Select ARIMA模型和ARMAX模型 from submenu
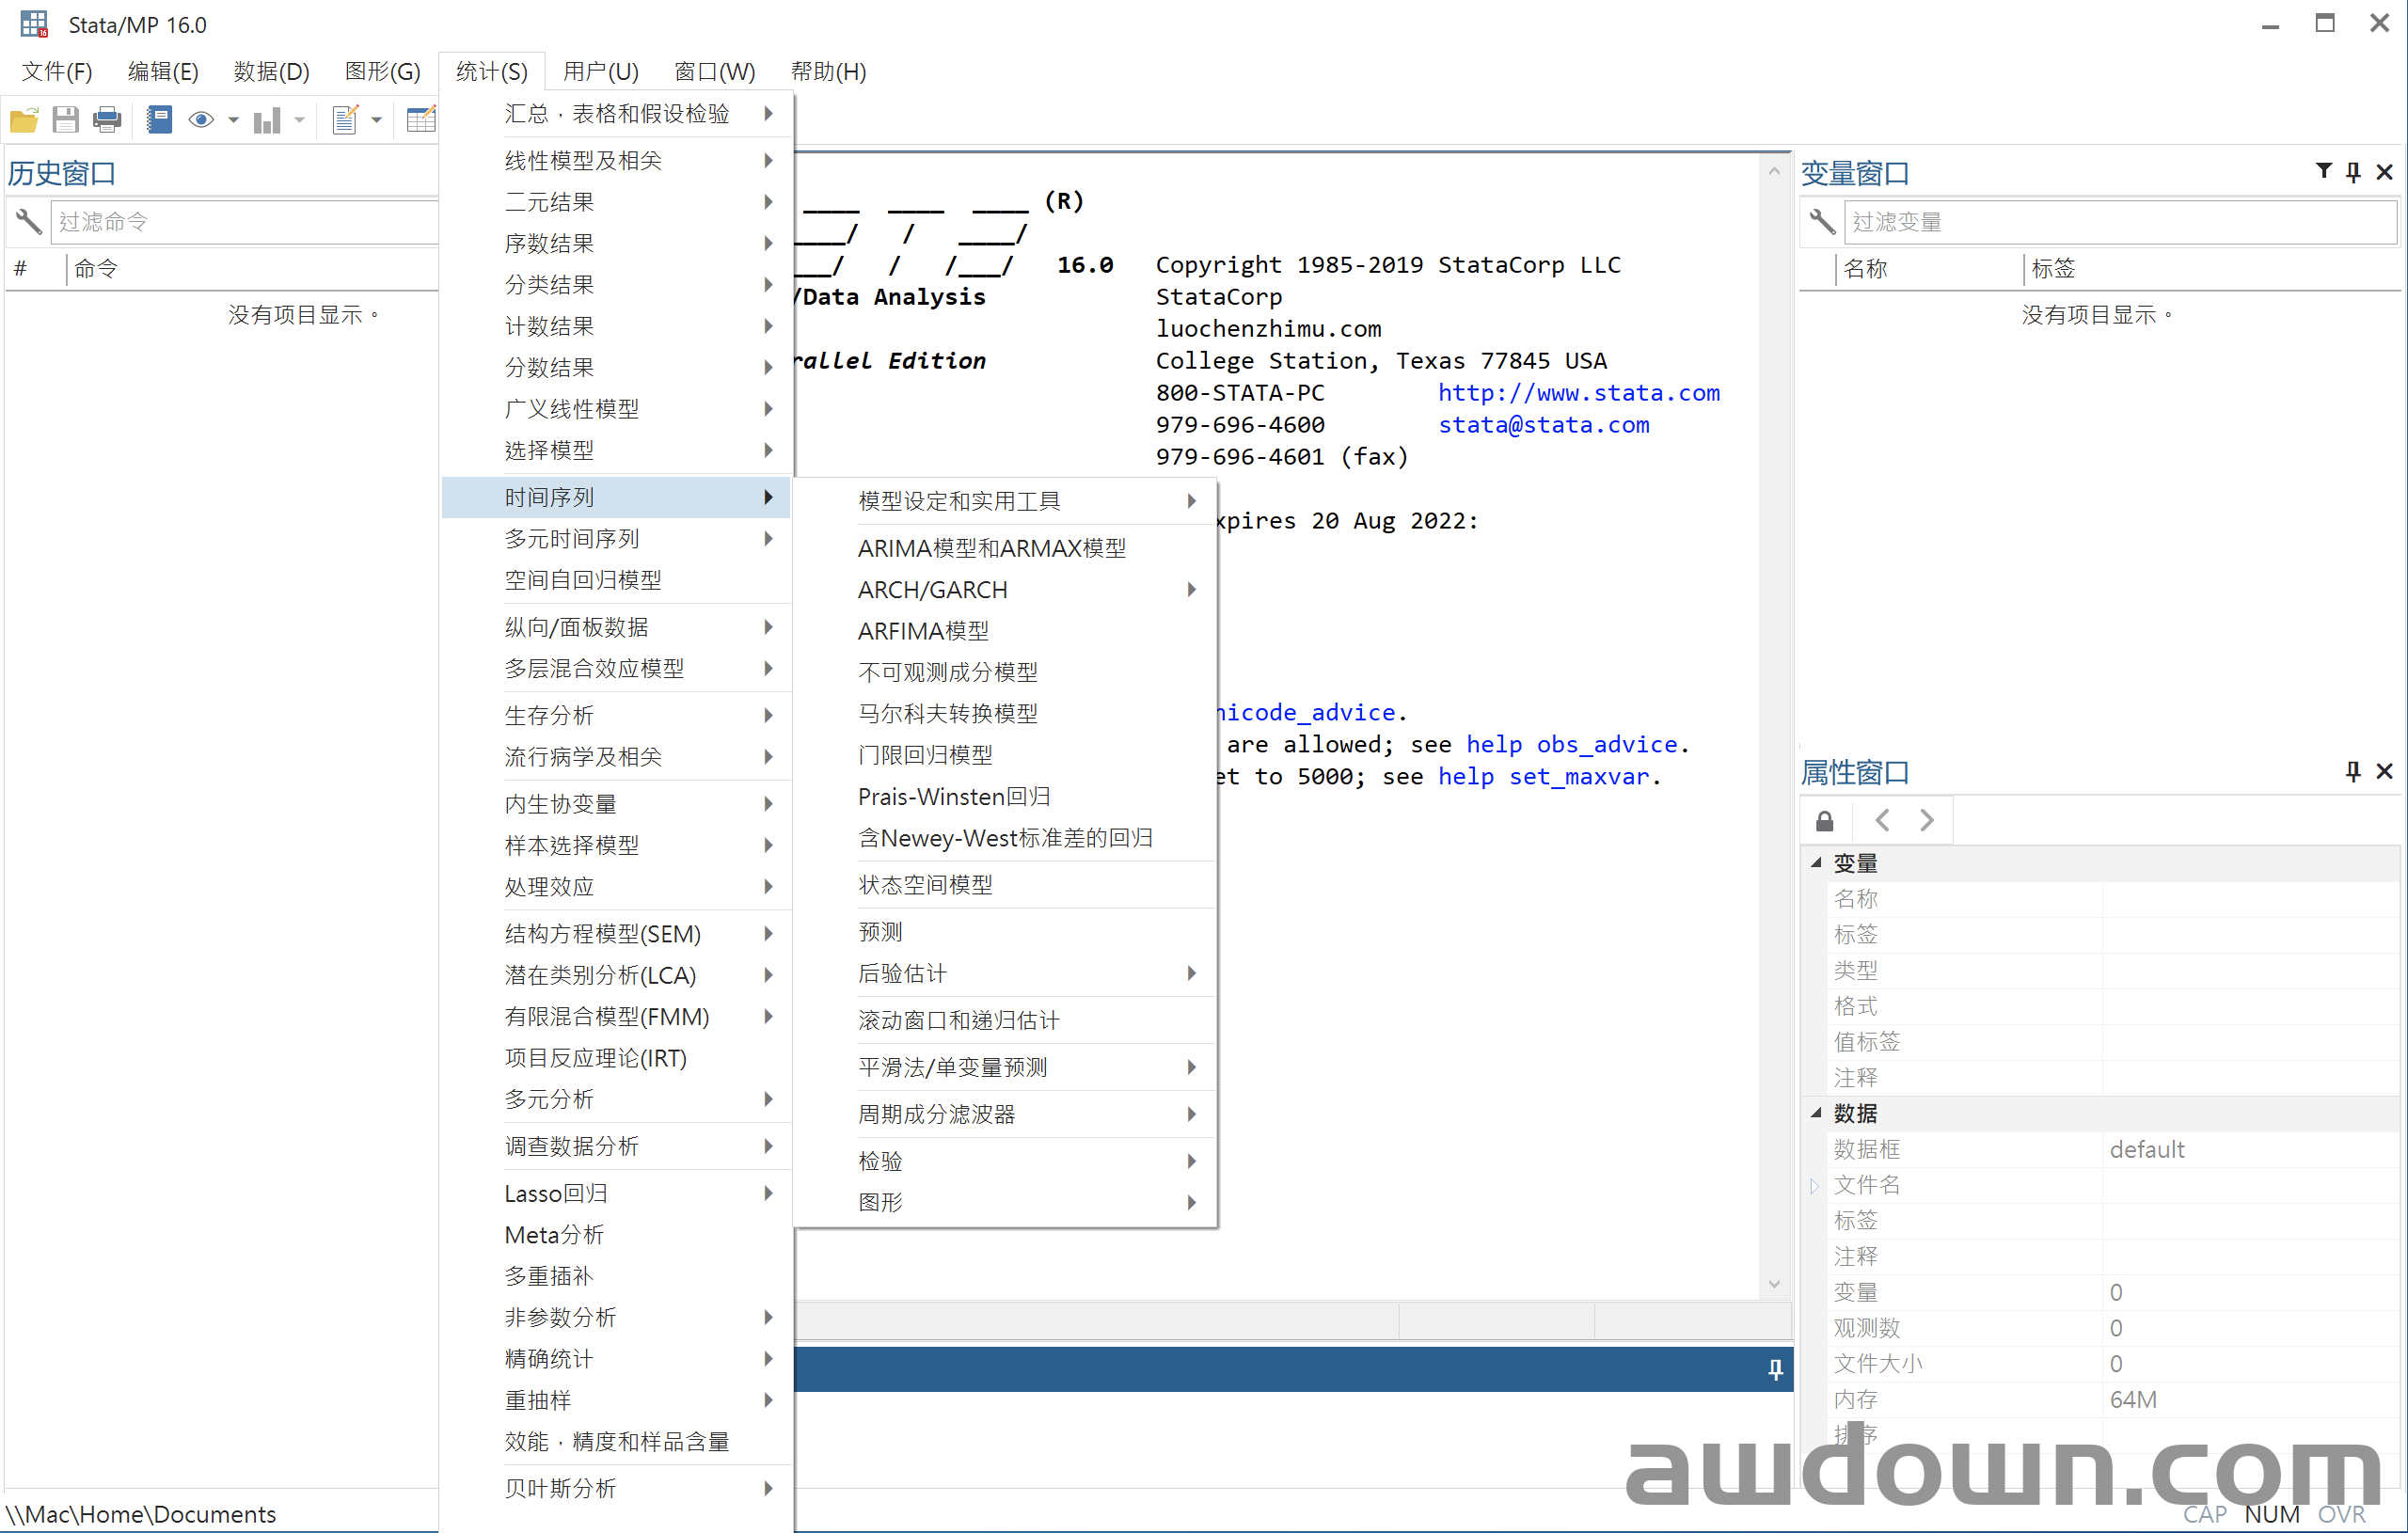This screenshot has width=2408, height=1533. [991, 548]
